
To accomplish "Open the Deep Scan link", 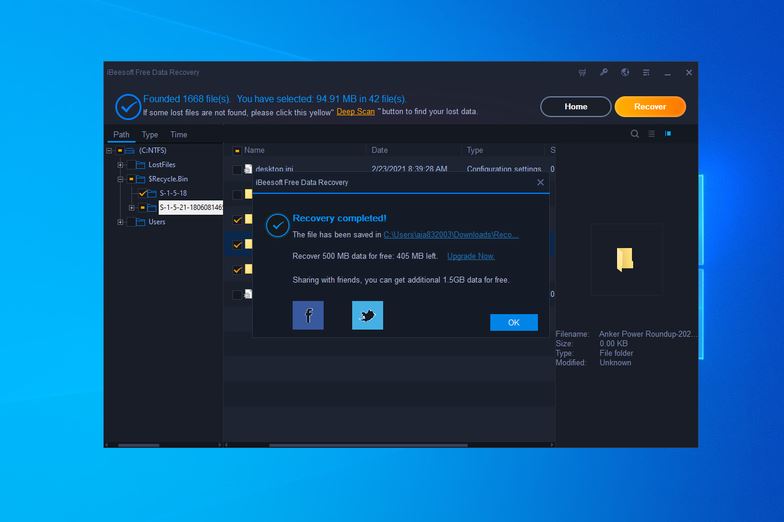I will pyautogui.click(x=356, y=112).
